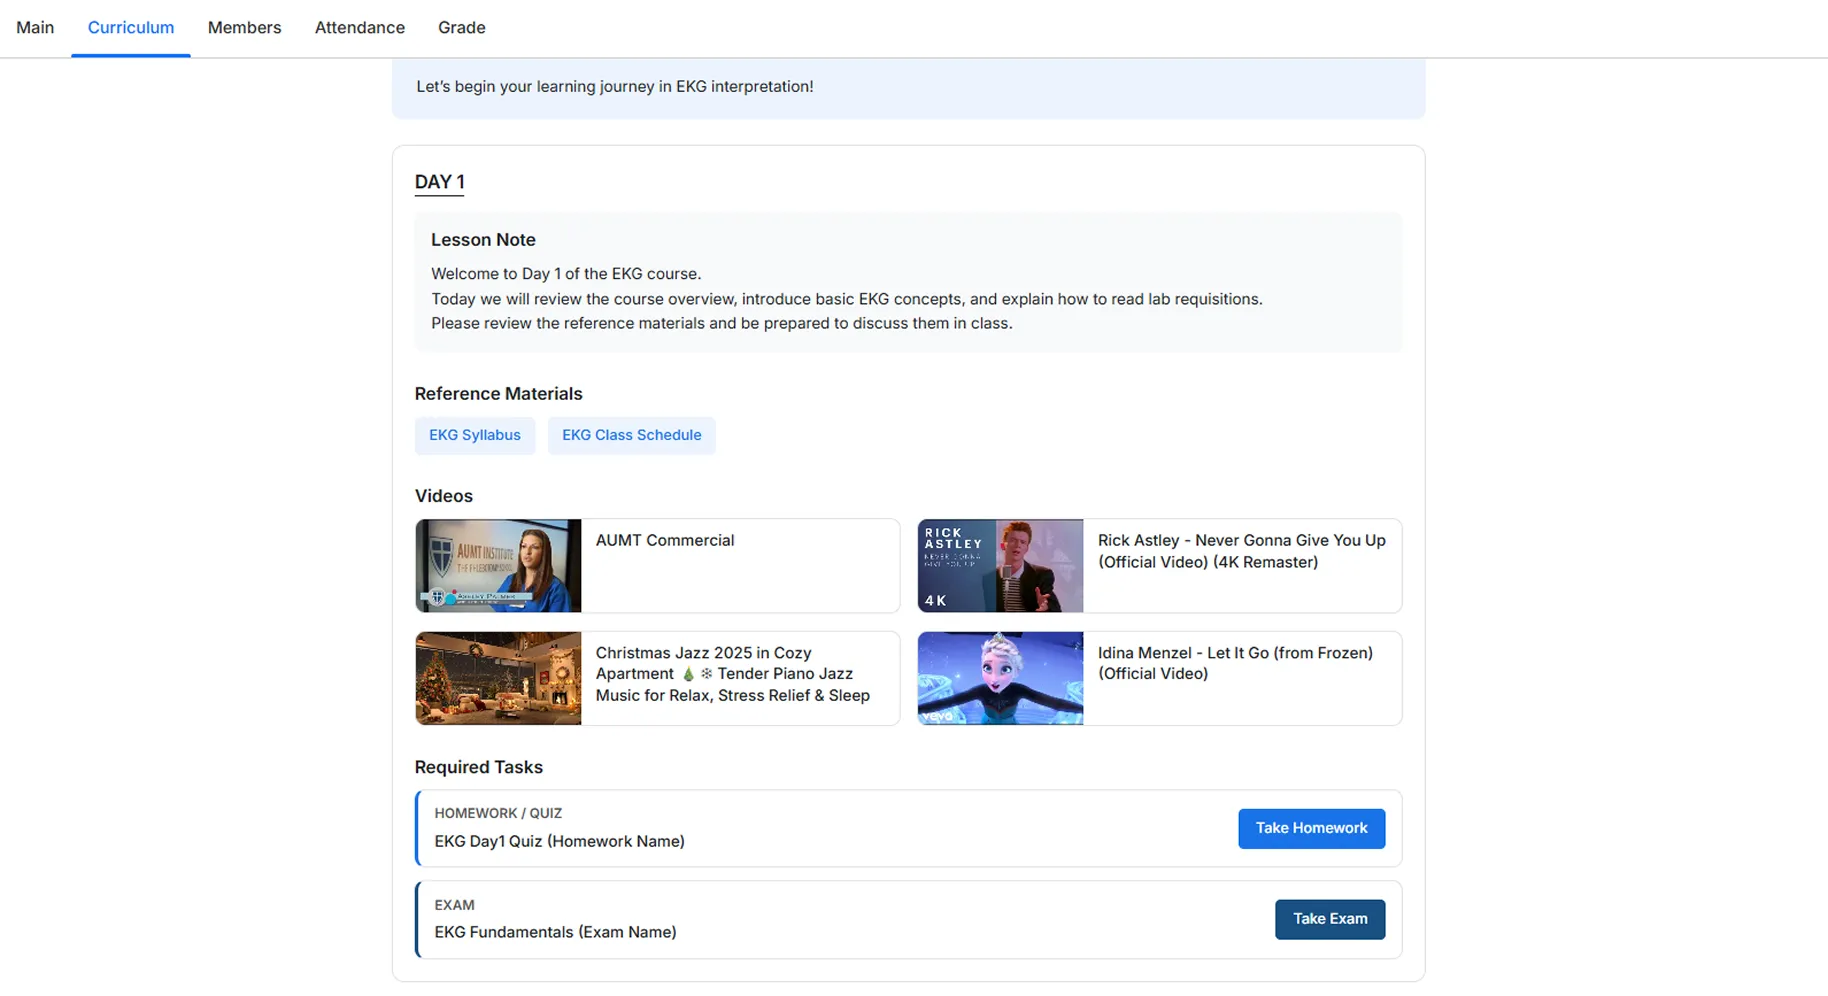Select the EKG Fundamentals exam row
Screen dimensions: 1828x996
(x=555, y=932)
